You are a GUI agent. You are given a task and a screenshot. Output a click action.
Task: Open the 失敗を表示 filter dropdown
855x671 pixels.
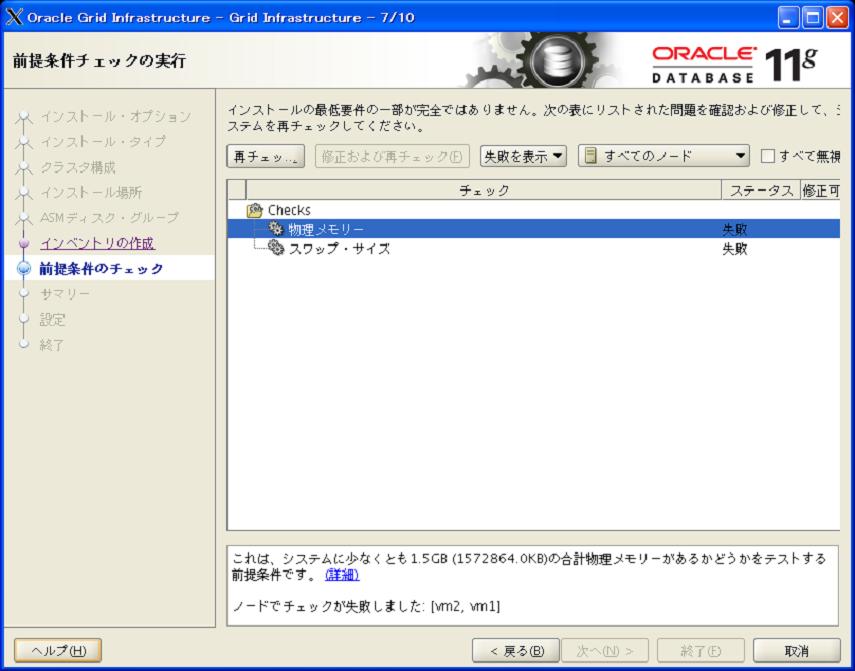[523, 156]
